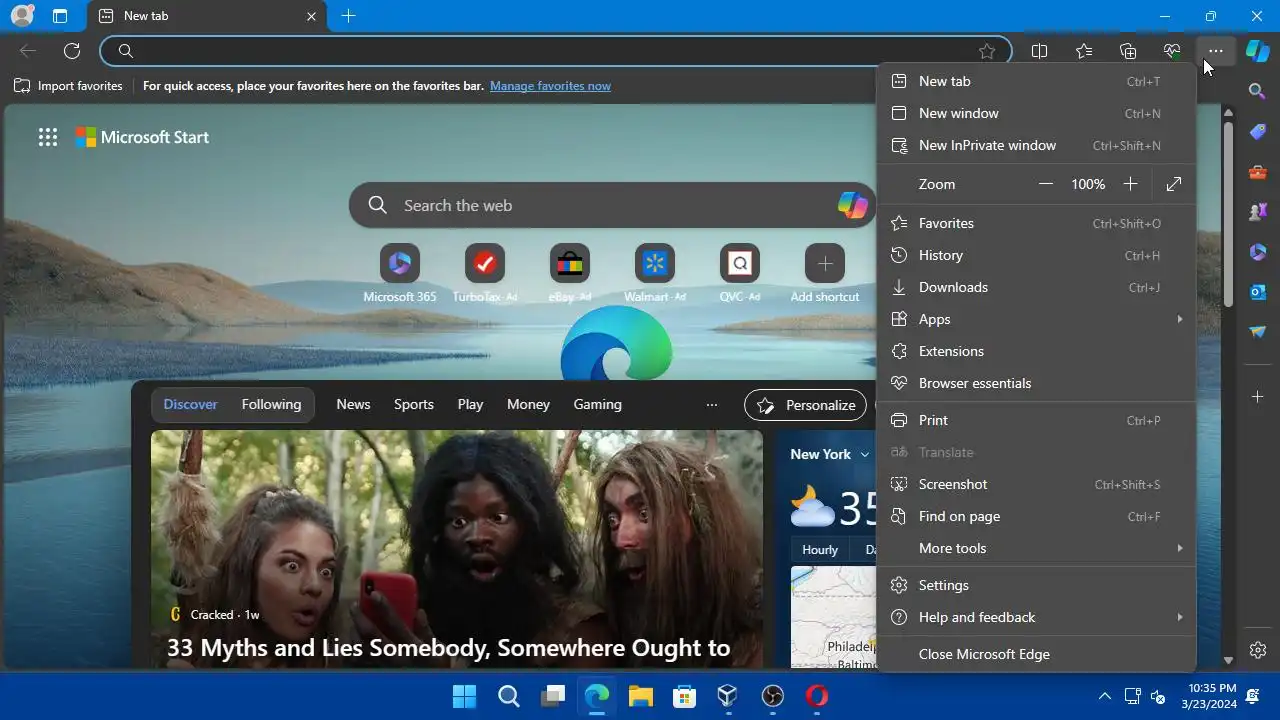Choose Print from the menu
Image resolution: width=1280 pixels, height=720 pixels.
(x=1036, y=420)
